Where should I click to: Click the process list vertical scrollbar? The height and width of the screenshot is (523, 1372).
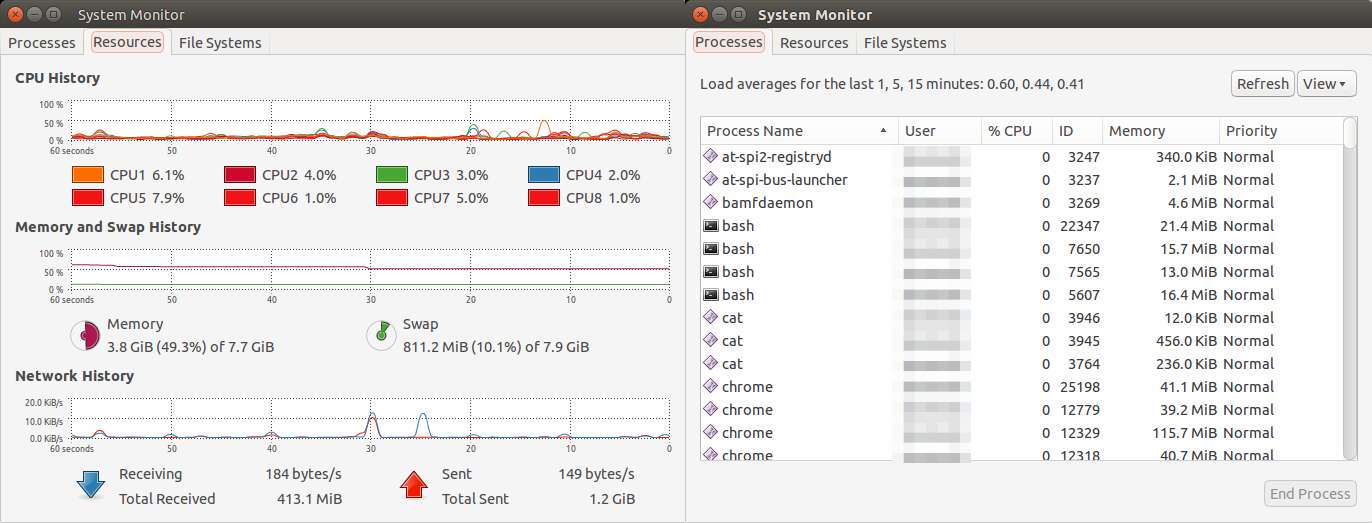pos(1351,289)
